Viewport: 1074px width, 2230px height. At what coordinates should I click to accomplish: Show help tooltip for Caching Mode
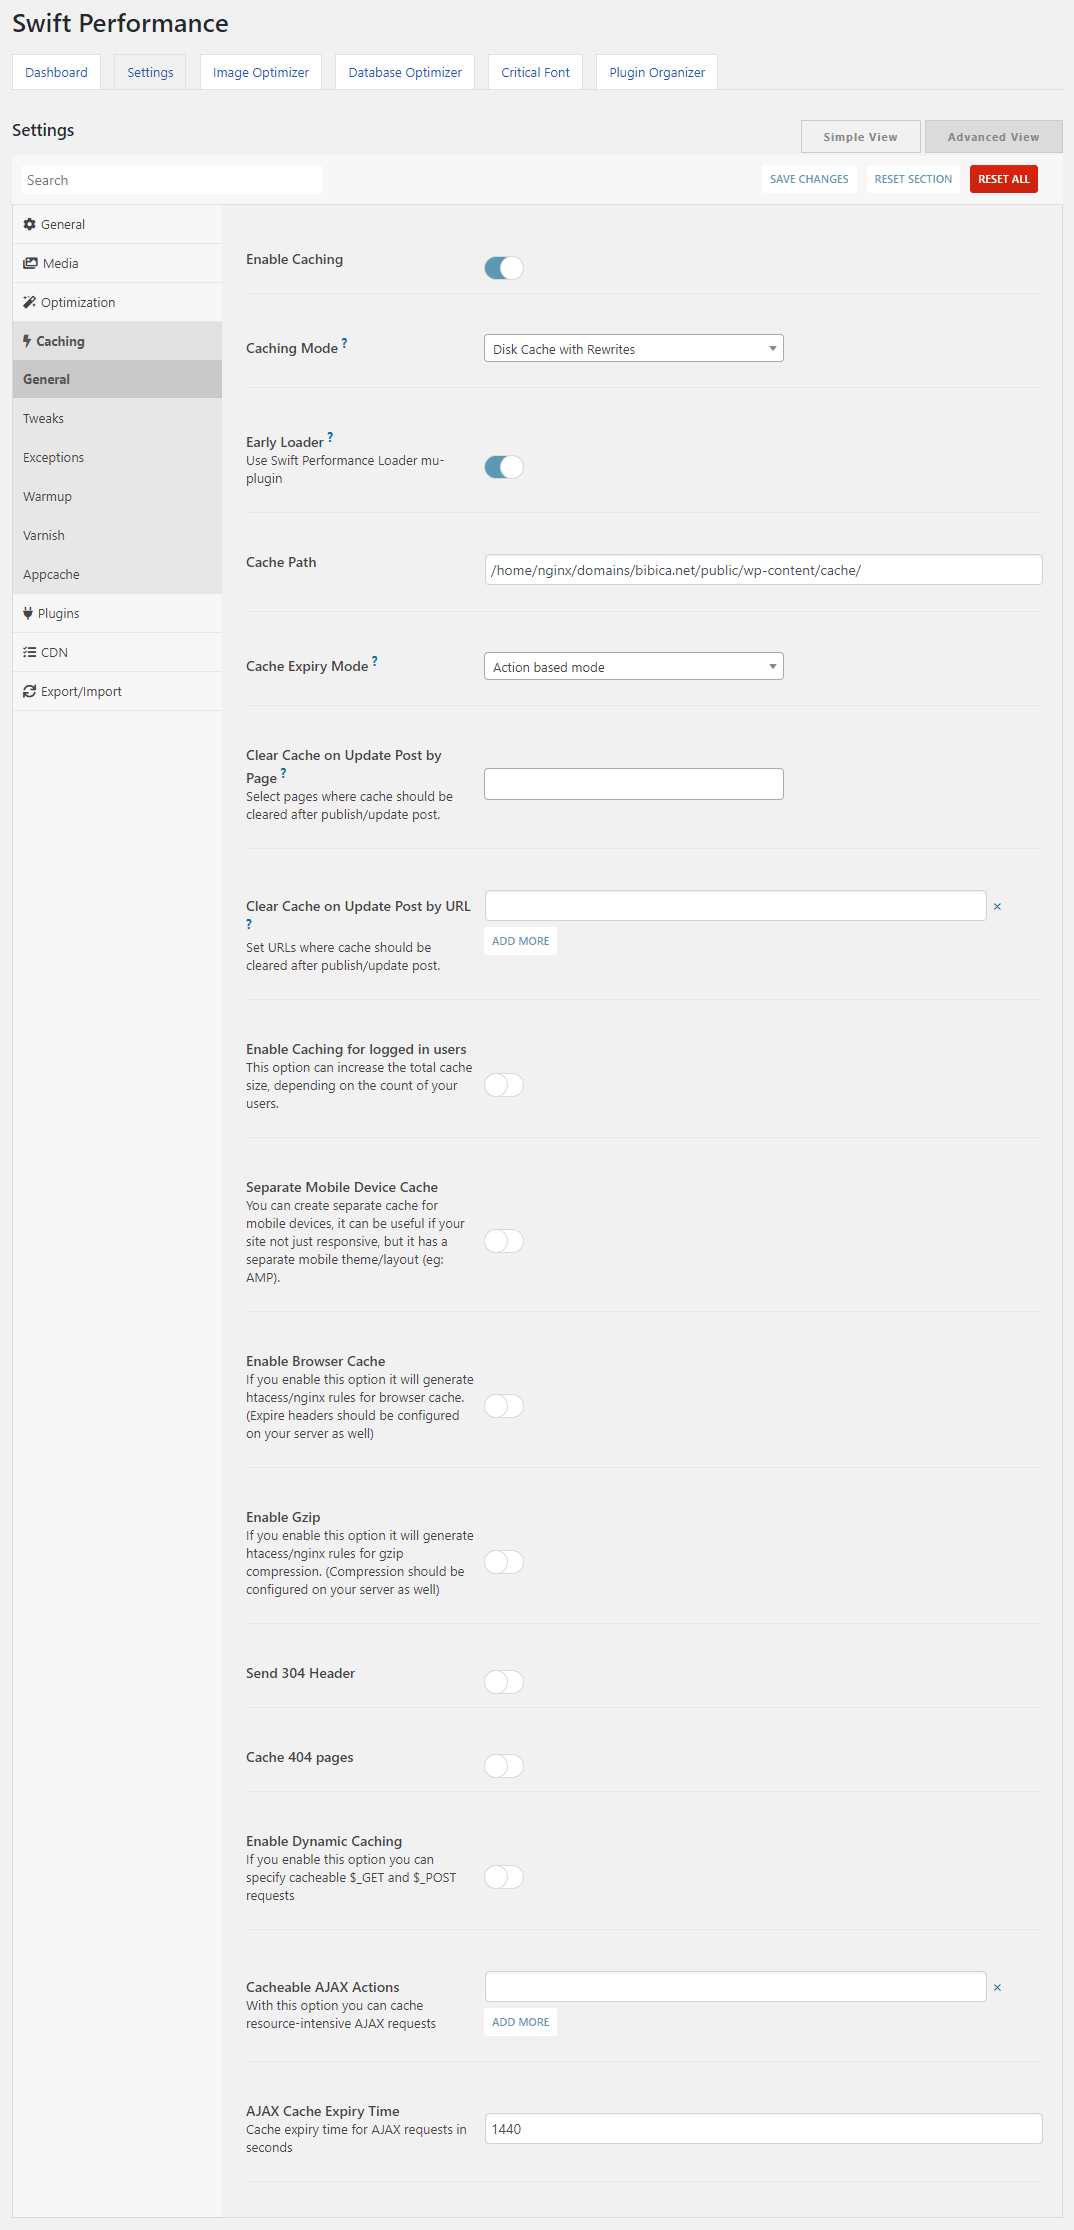click(x=345, y=343)
